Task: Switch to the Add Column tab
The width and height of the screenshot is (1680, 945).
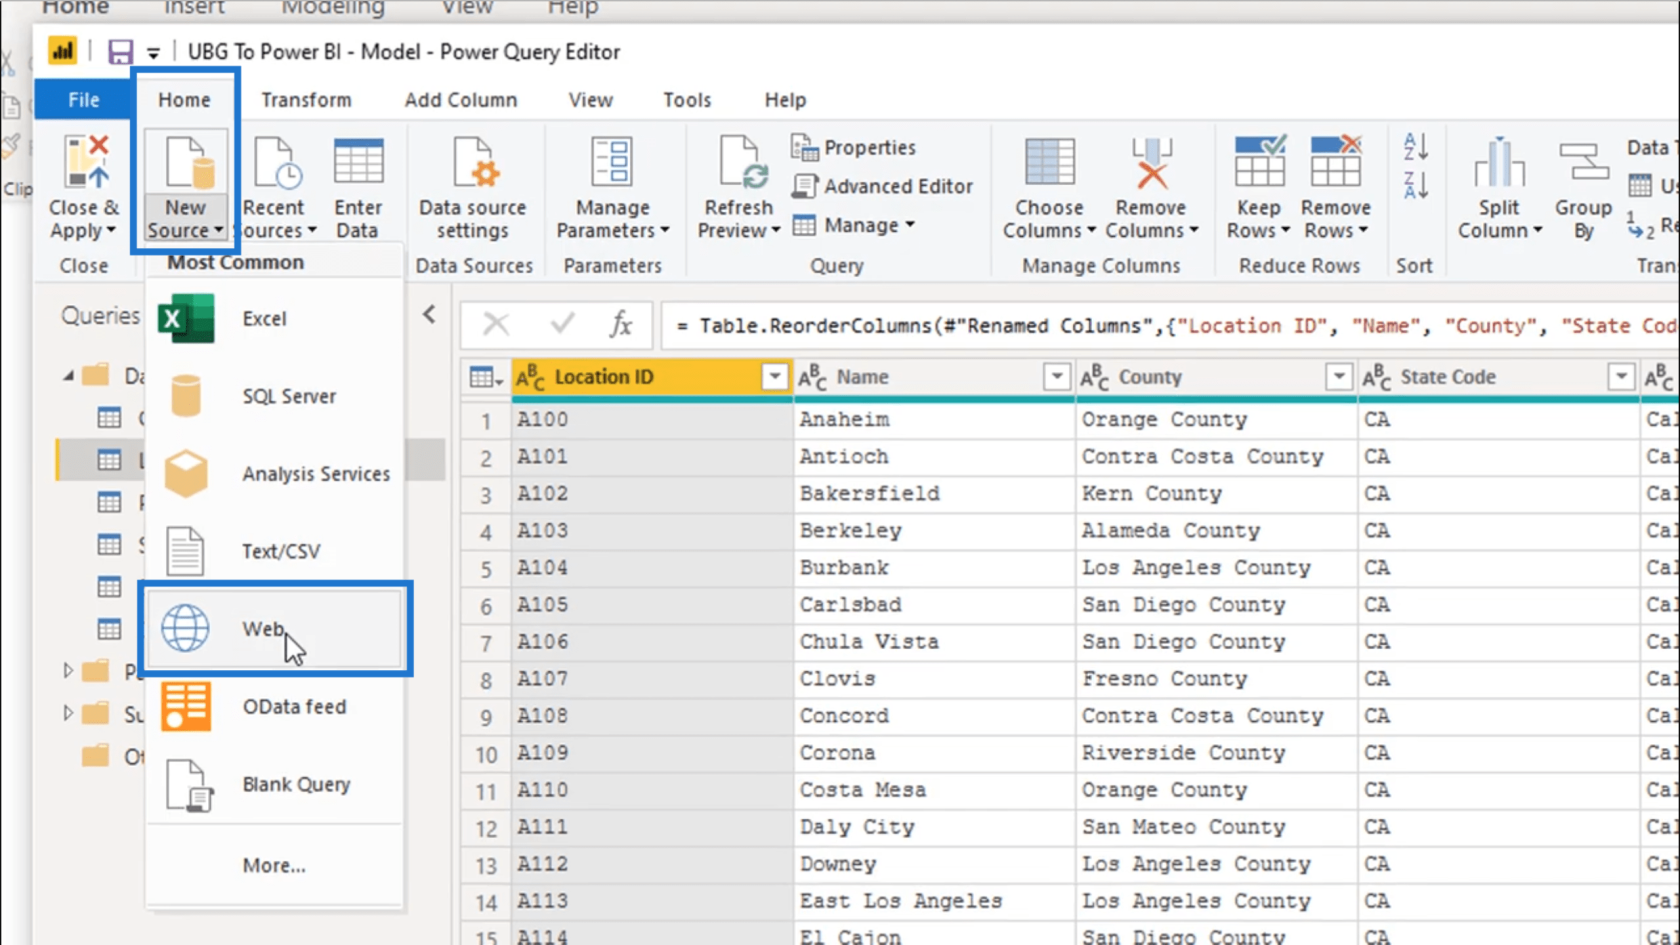Action: tap(461, 100)
